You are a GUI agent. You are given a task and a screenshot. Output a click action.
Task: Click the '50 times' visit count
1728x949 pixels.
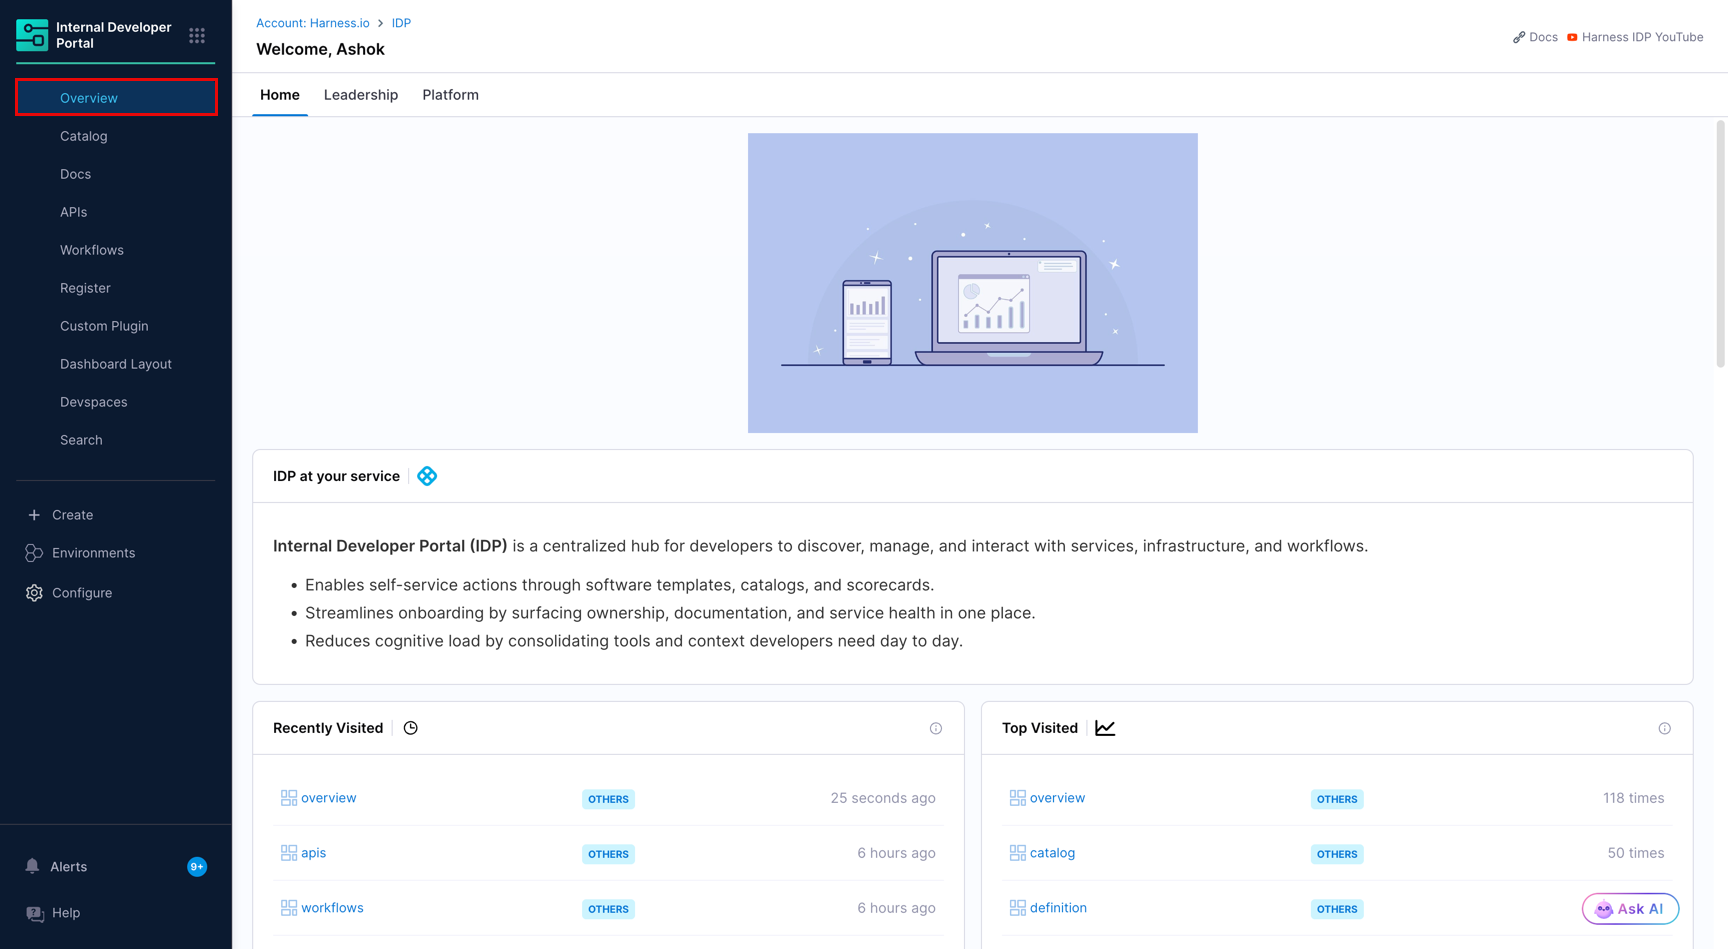coord(1636,853)
